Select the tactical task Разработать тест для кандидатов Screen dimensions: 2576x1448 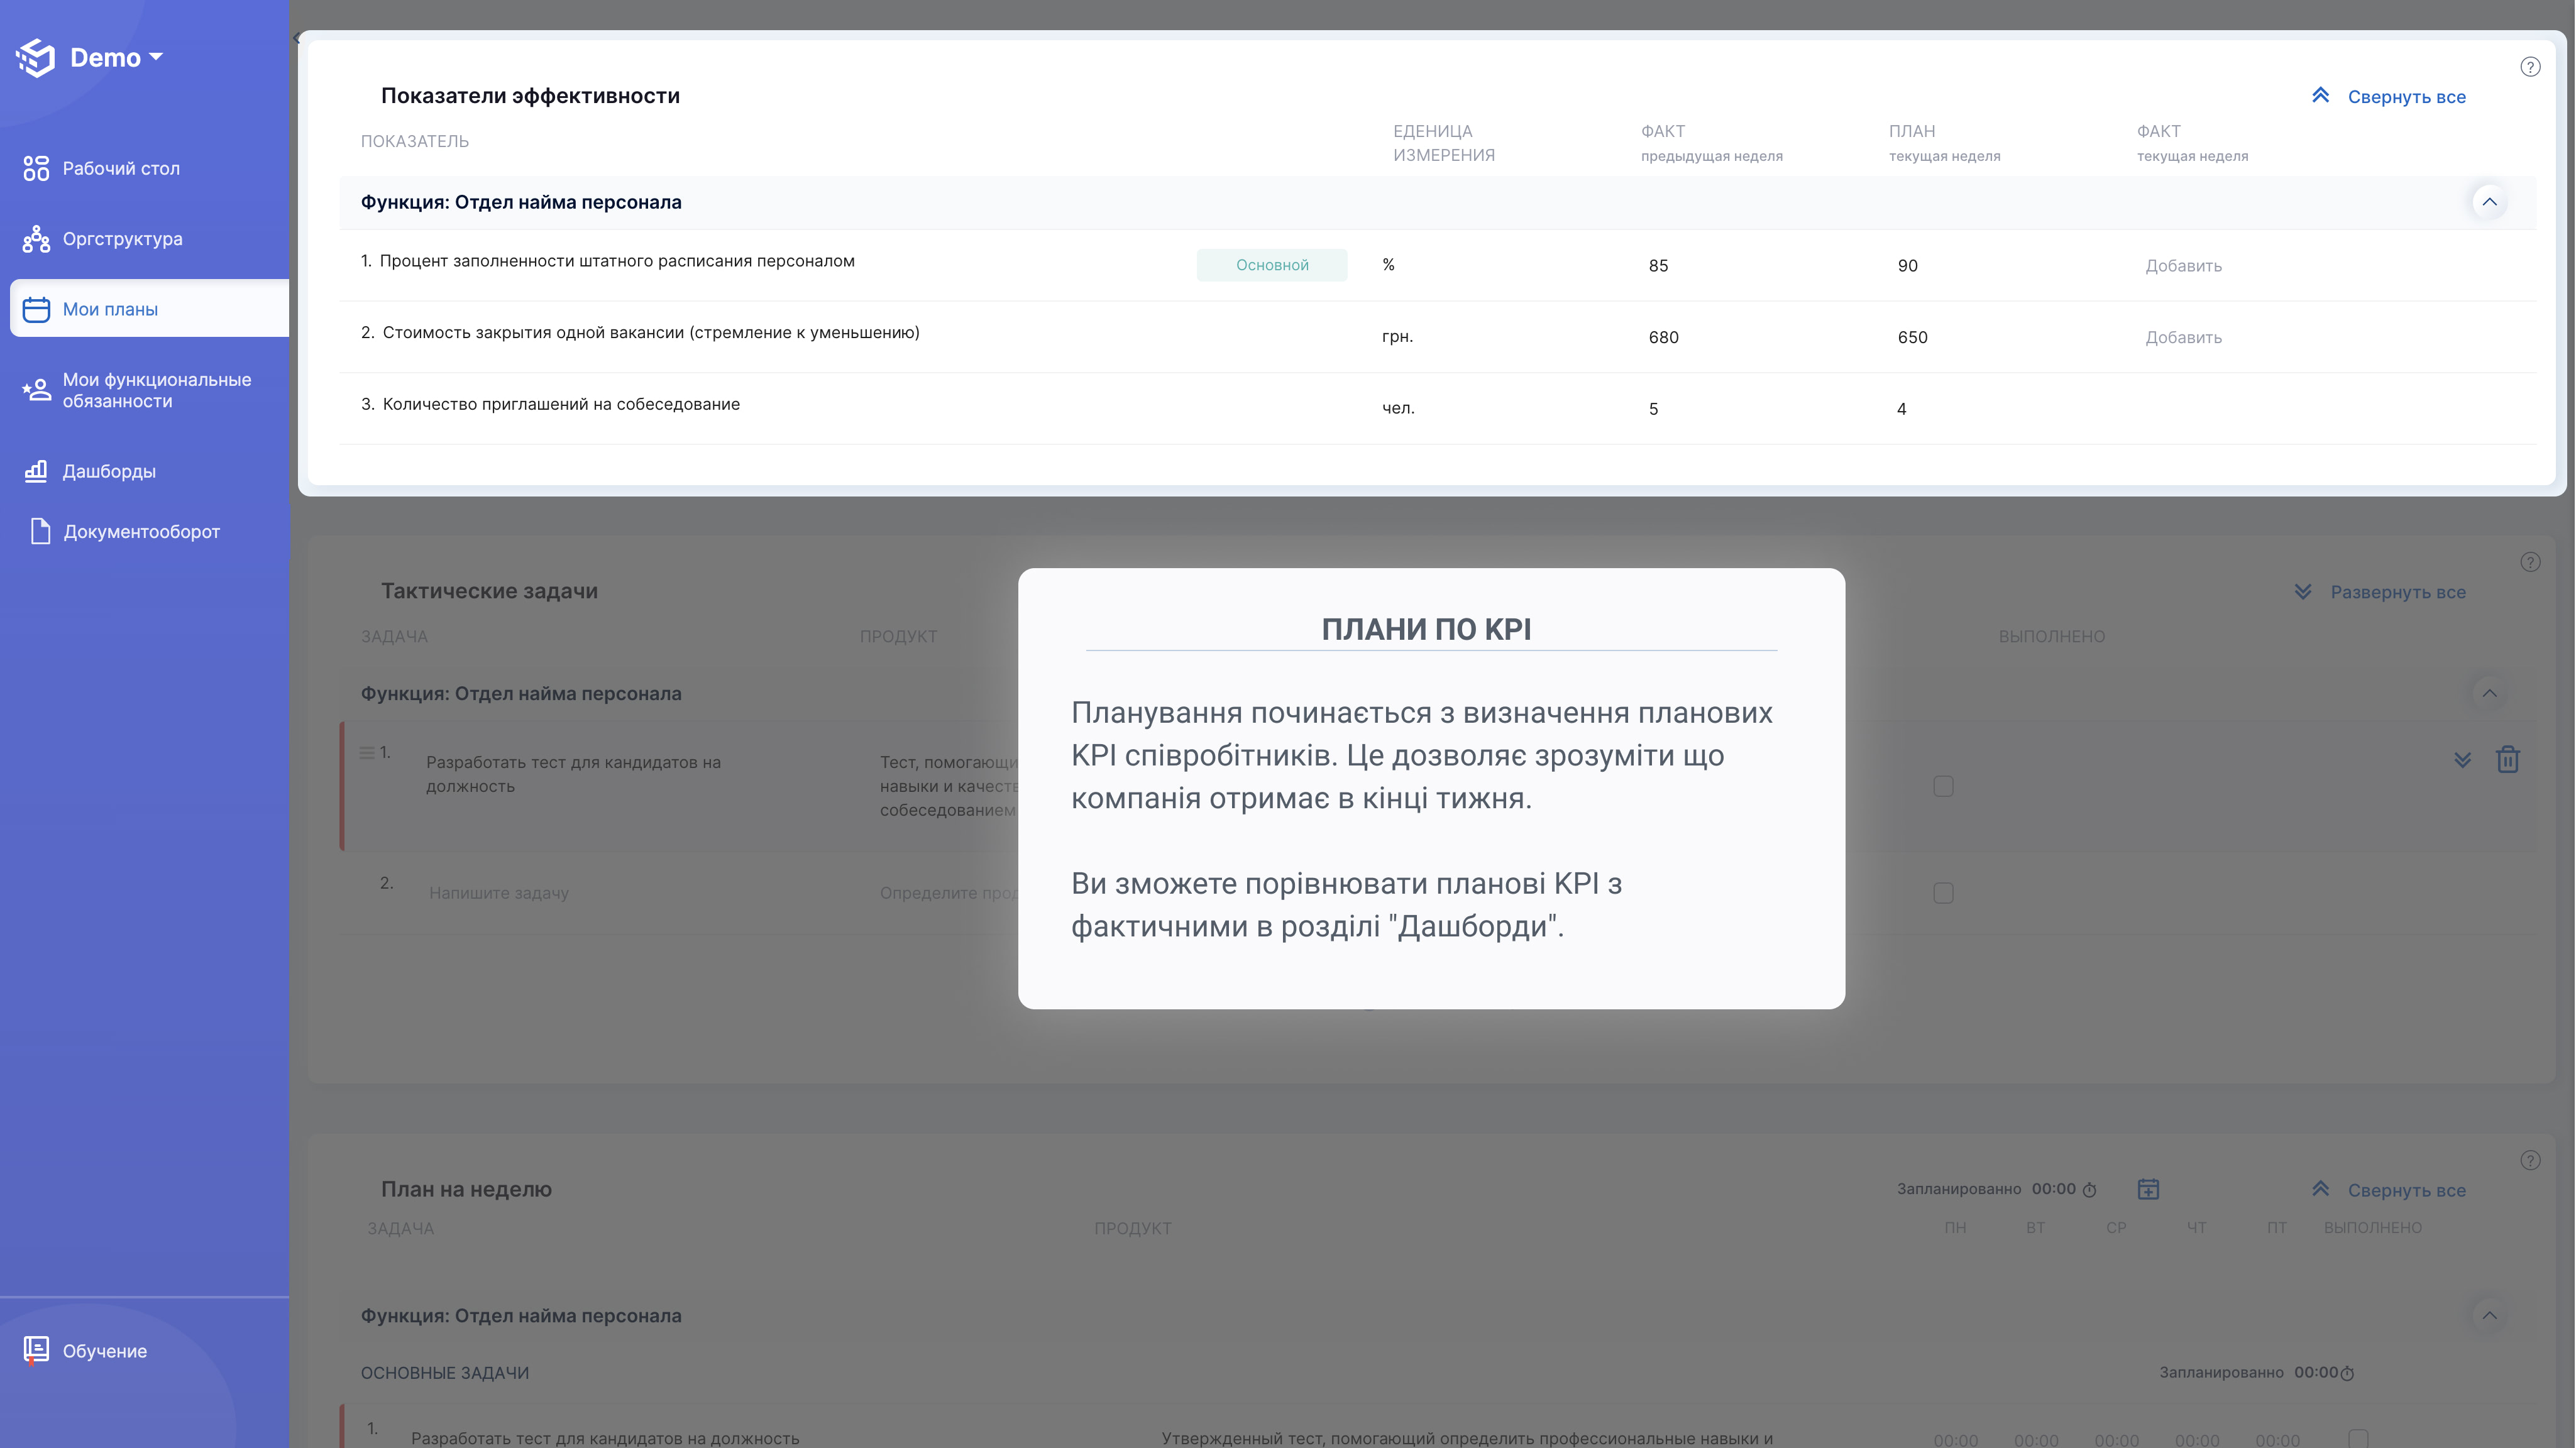[573, 774]
